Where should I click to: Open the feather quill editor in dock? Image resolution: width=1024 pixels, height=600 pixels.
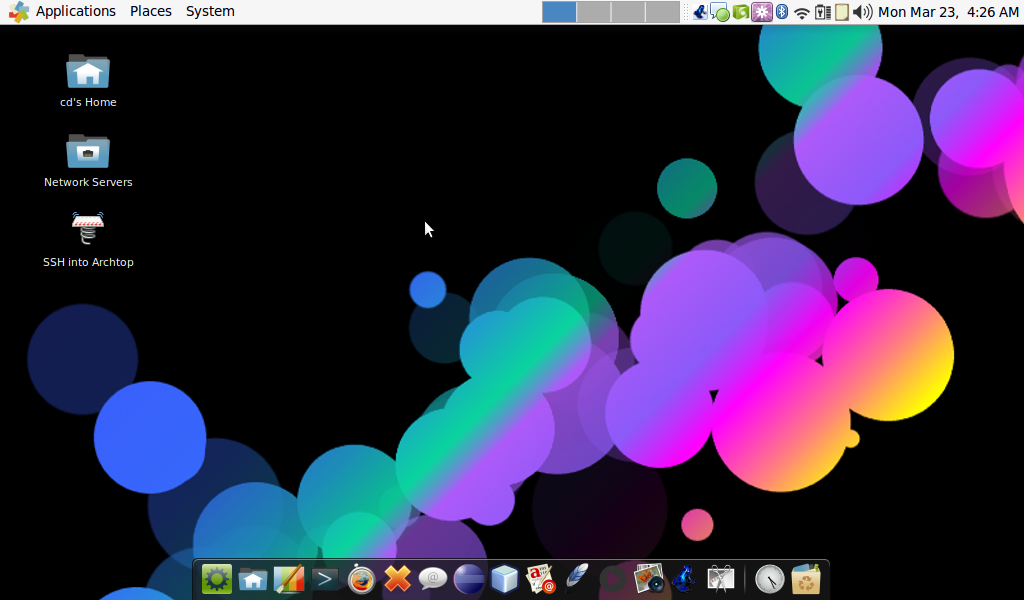click(577, 579)
